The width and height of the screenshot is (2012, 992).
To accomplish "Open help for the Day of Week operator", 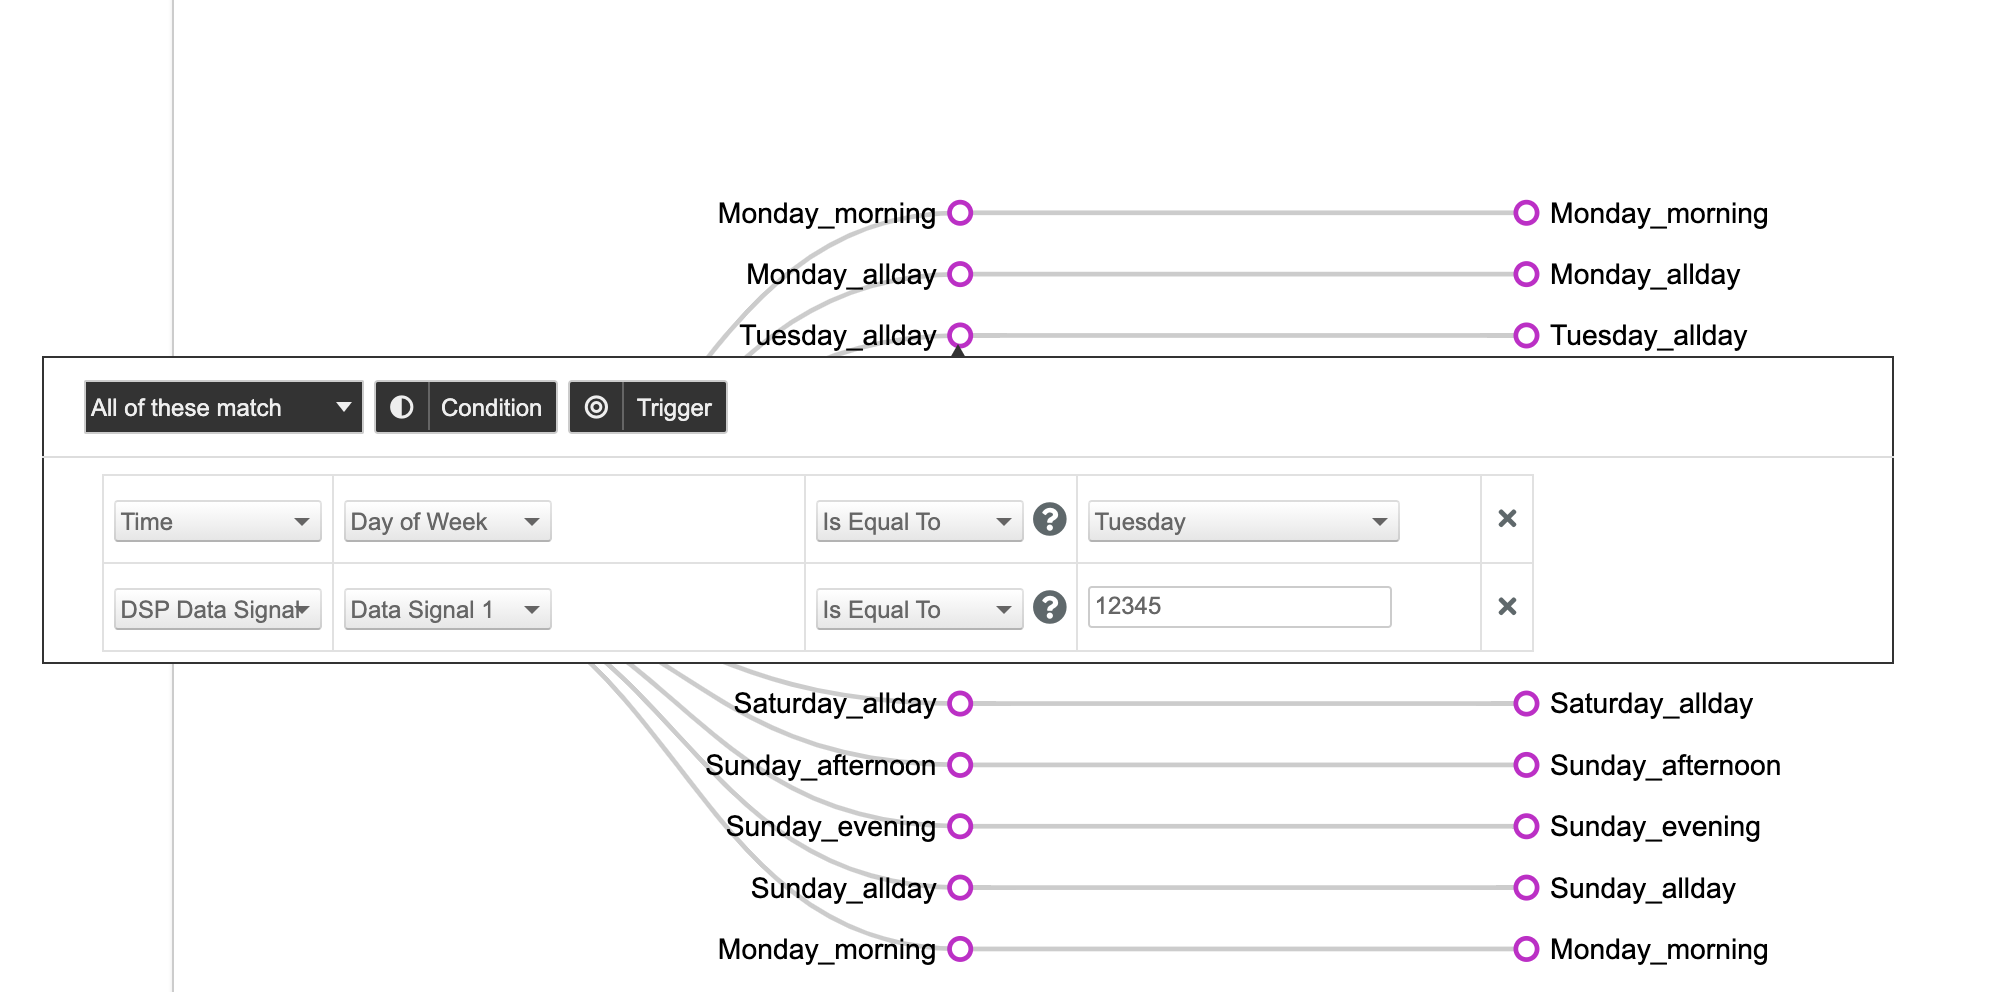I will pos(1049,519).
